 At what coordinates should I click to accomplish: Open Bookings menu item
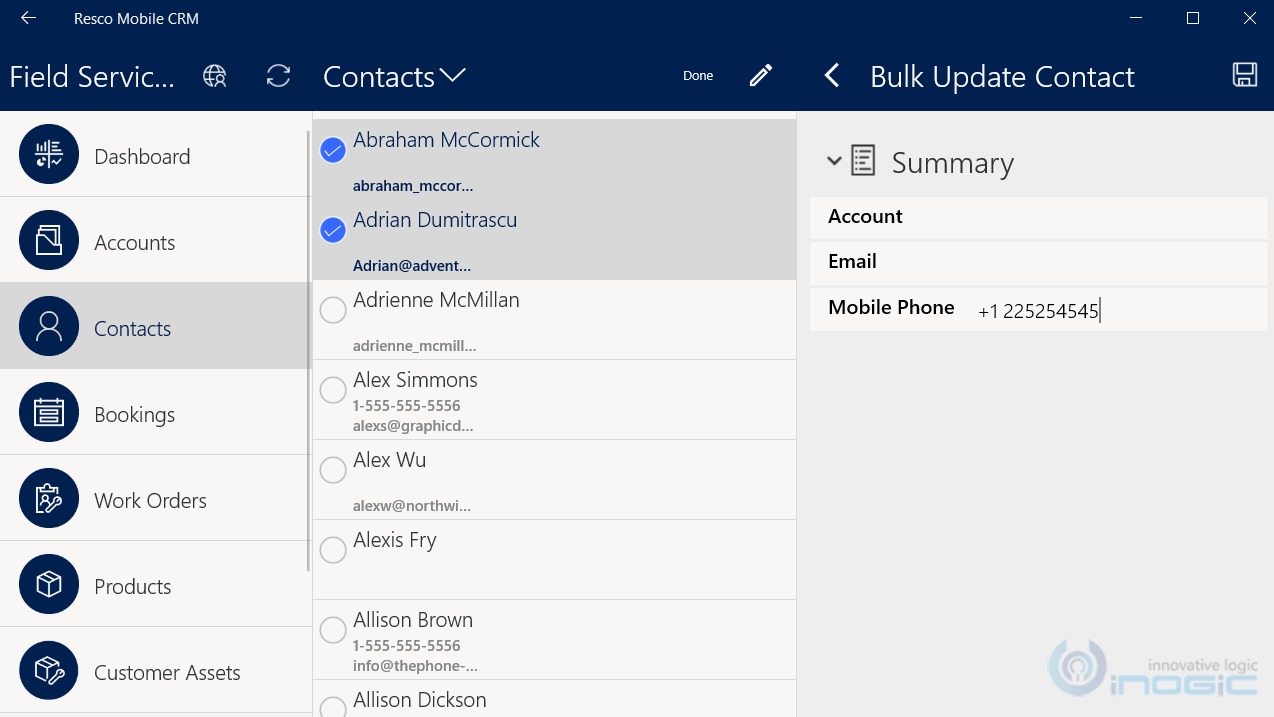coord(155,412)
